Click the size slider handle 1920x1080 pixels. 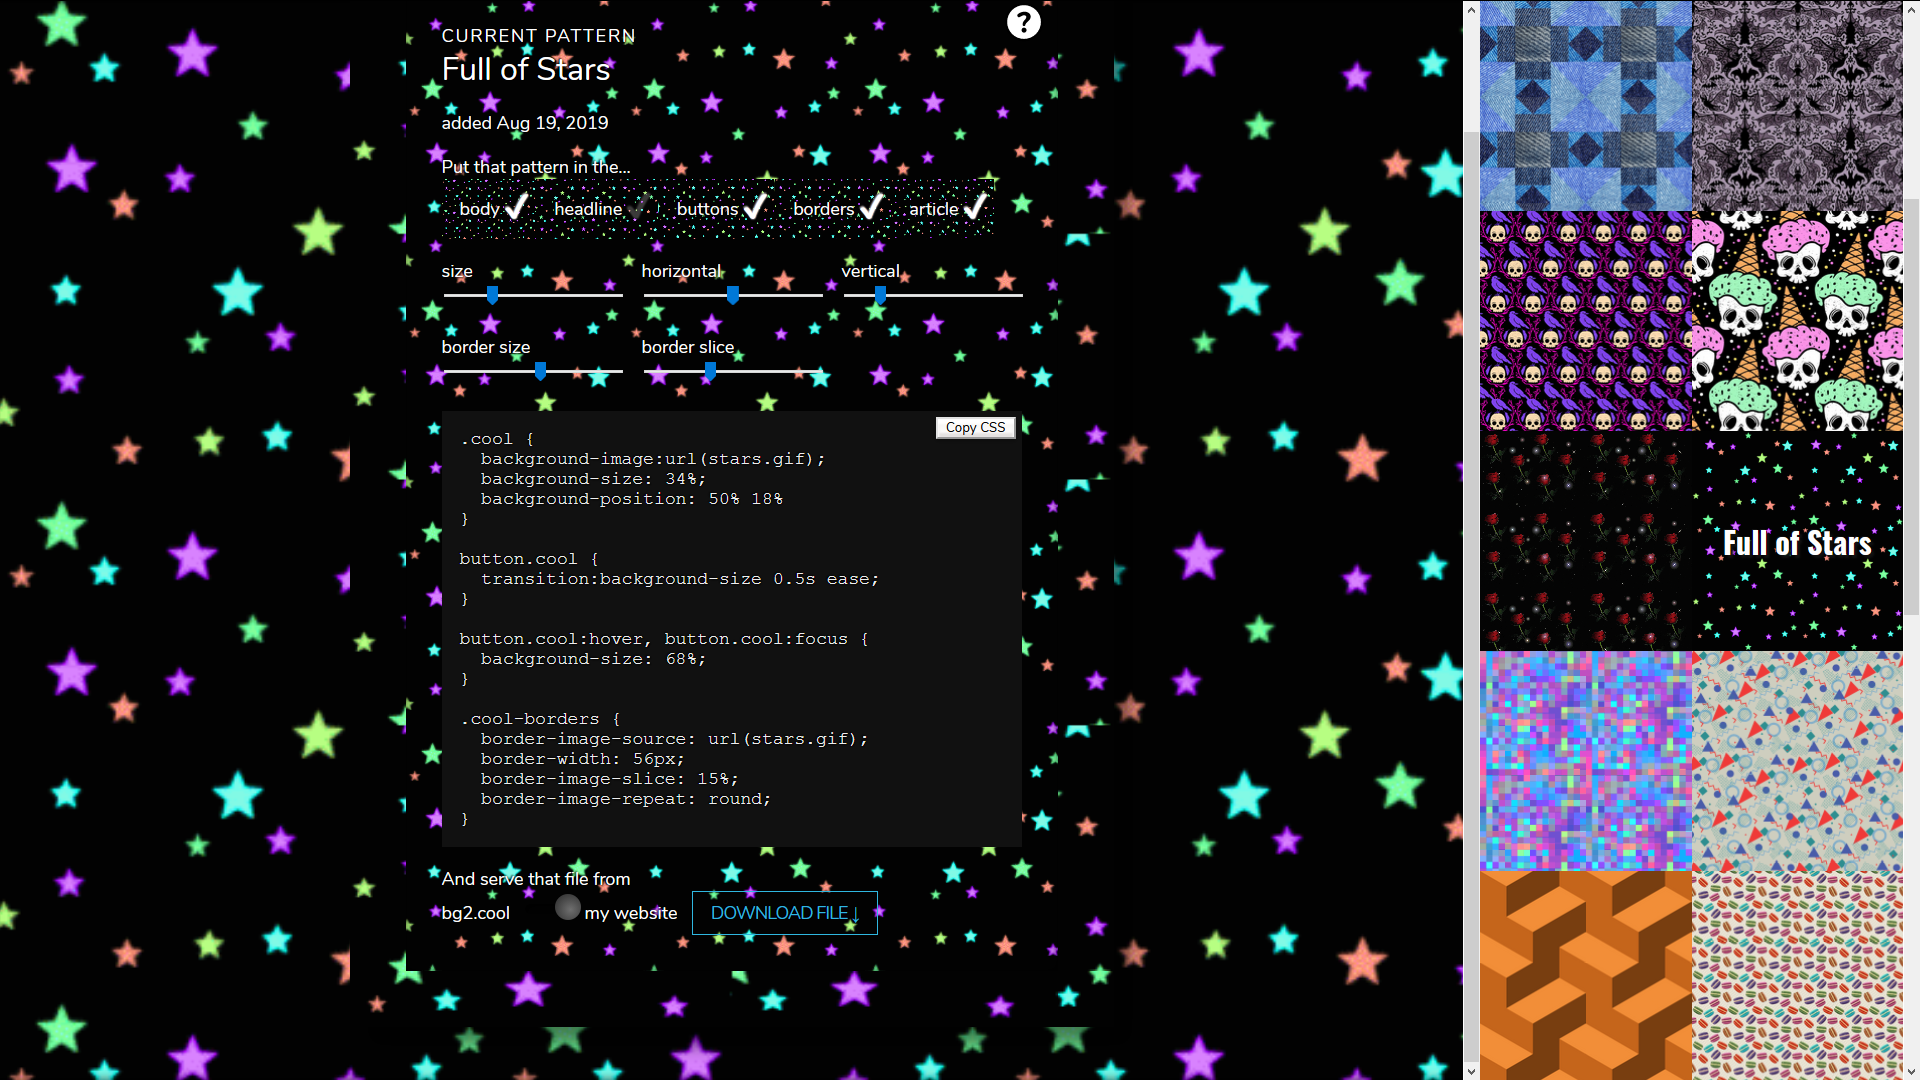(492, 295)
